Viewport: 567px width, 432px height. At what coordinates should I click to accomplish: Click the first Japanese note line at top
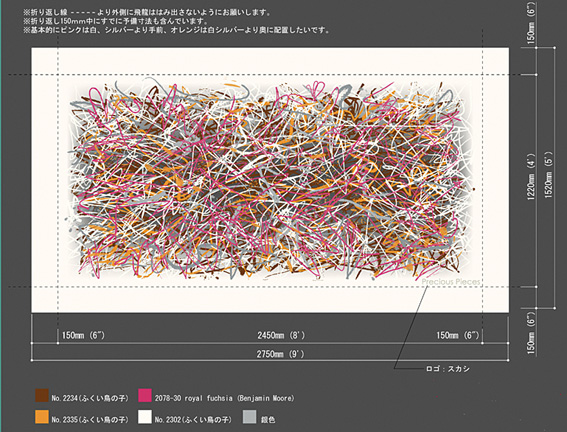[x=147, y=12]
